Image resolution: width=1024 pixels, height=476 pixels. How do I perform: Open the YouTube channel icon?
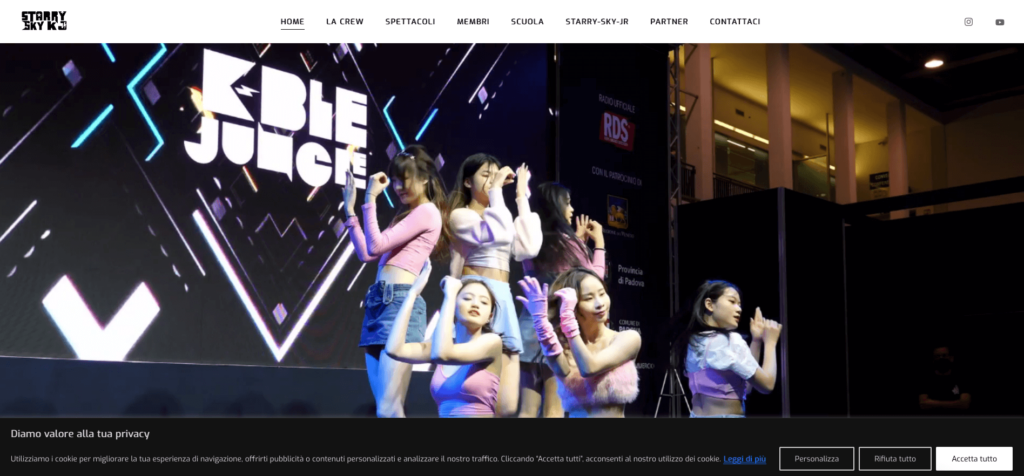[x=999, y=22]
